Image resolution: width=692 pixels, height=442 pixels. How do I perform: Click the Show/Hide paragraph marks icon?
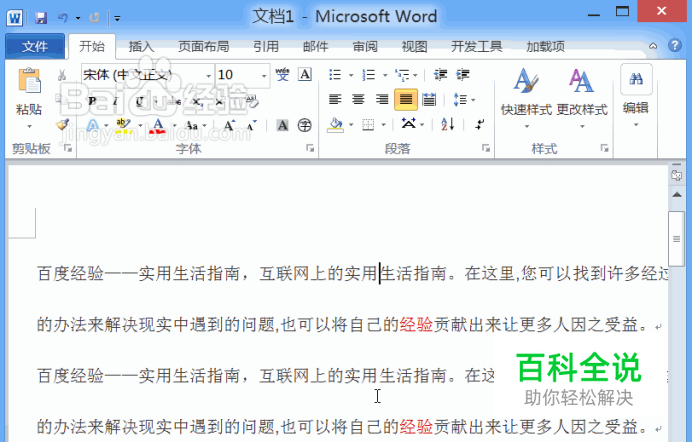point(480,125)
